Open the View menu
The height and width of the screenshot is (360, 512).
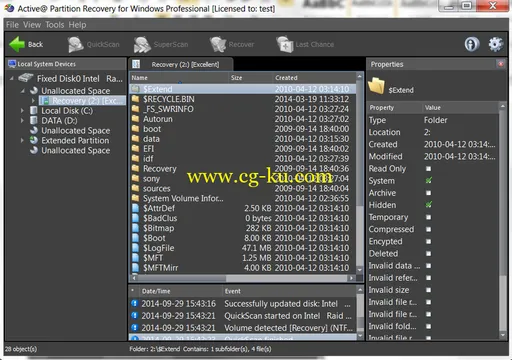(x=32, y=25)
